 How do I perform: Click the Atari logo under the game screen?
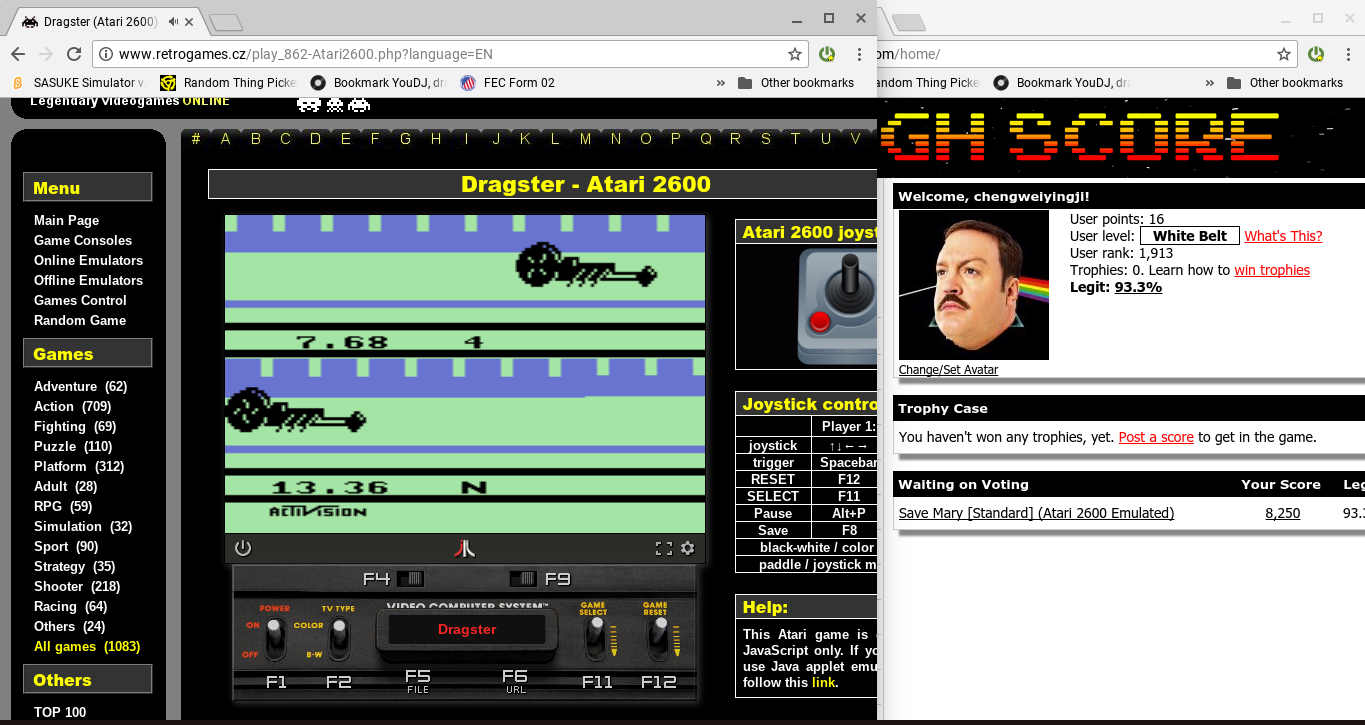point(464,548)
